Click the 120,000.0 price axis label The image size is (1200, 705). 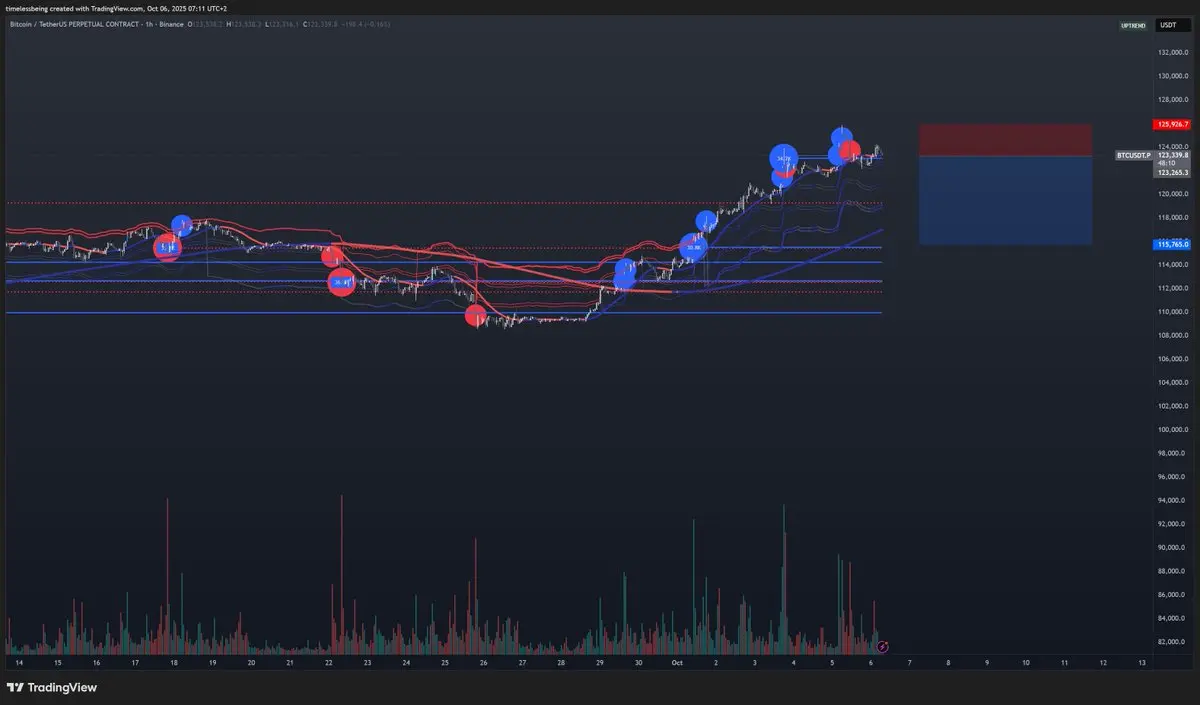click(1172, 194)
